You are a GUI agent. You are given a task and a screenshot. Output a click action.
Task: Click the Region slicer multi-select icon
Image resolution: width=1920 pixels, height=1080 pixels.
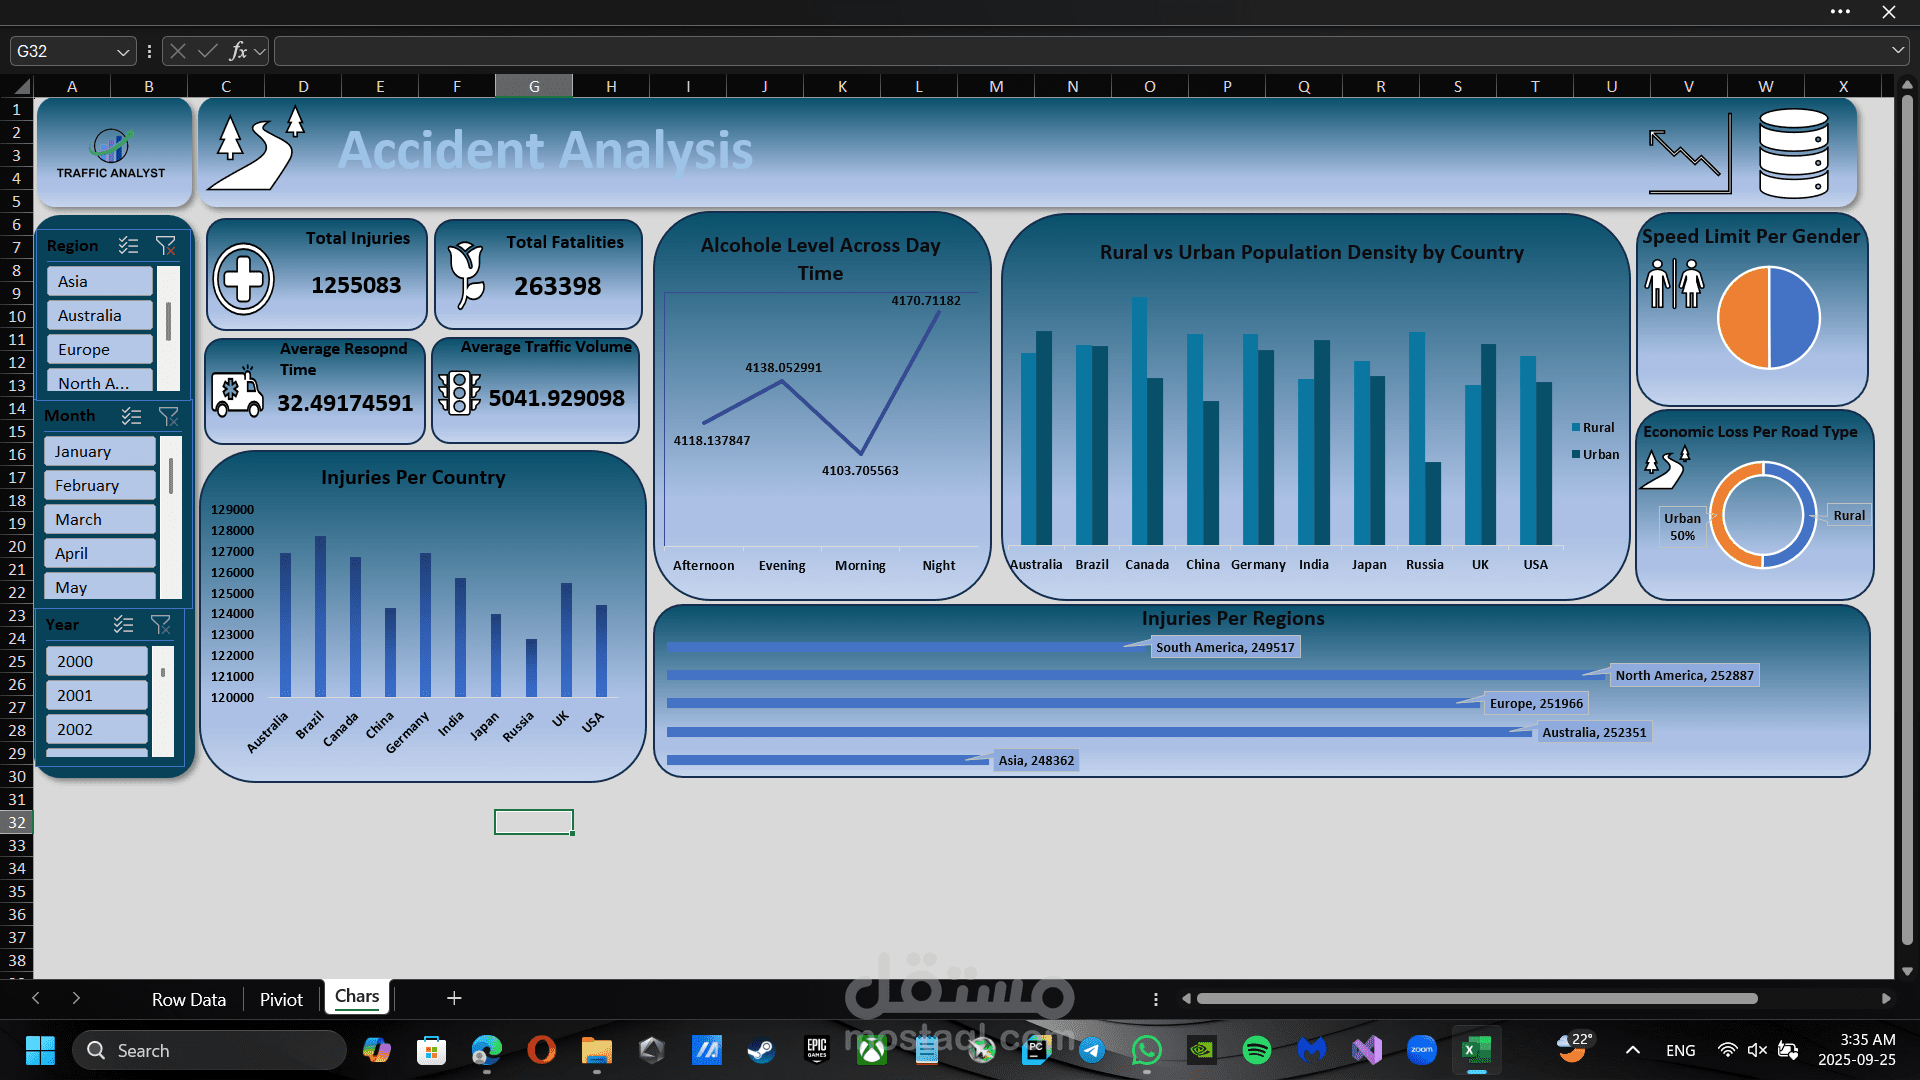128,245
